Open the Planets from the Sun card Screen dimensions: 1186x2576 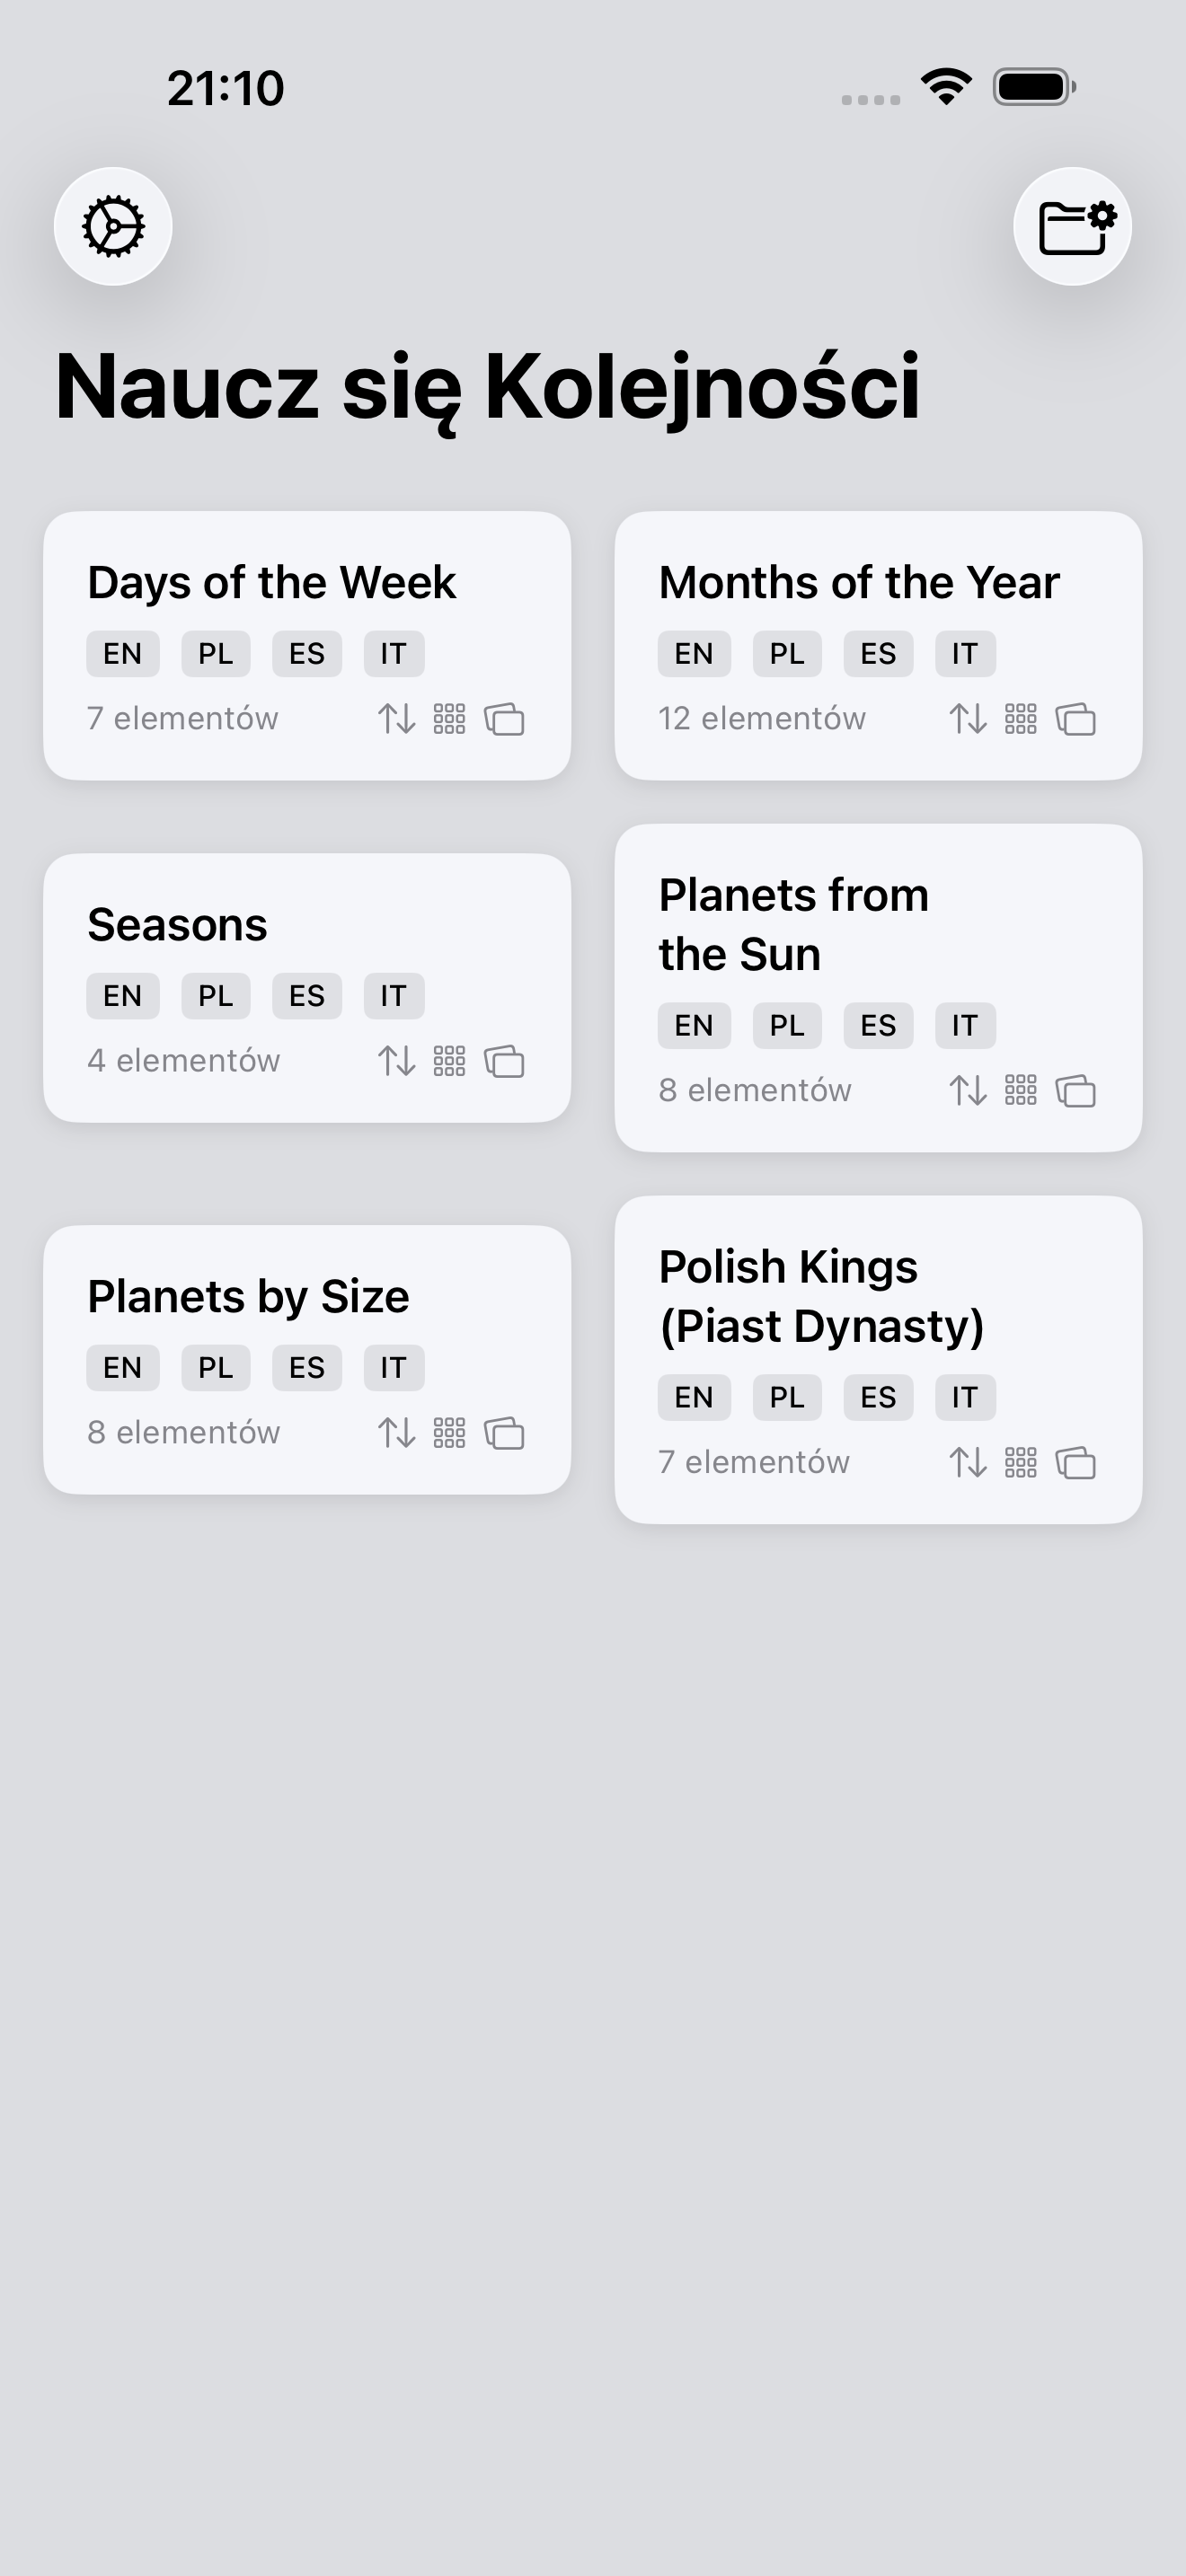[793, 924]
